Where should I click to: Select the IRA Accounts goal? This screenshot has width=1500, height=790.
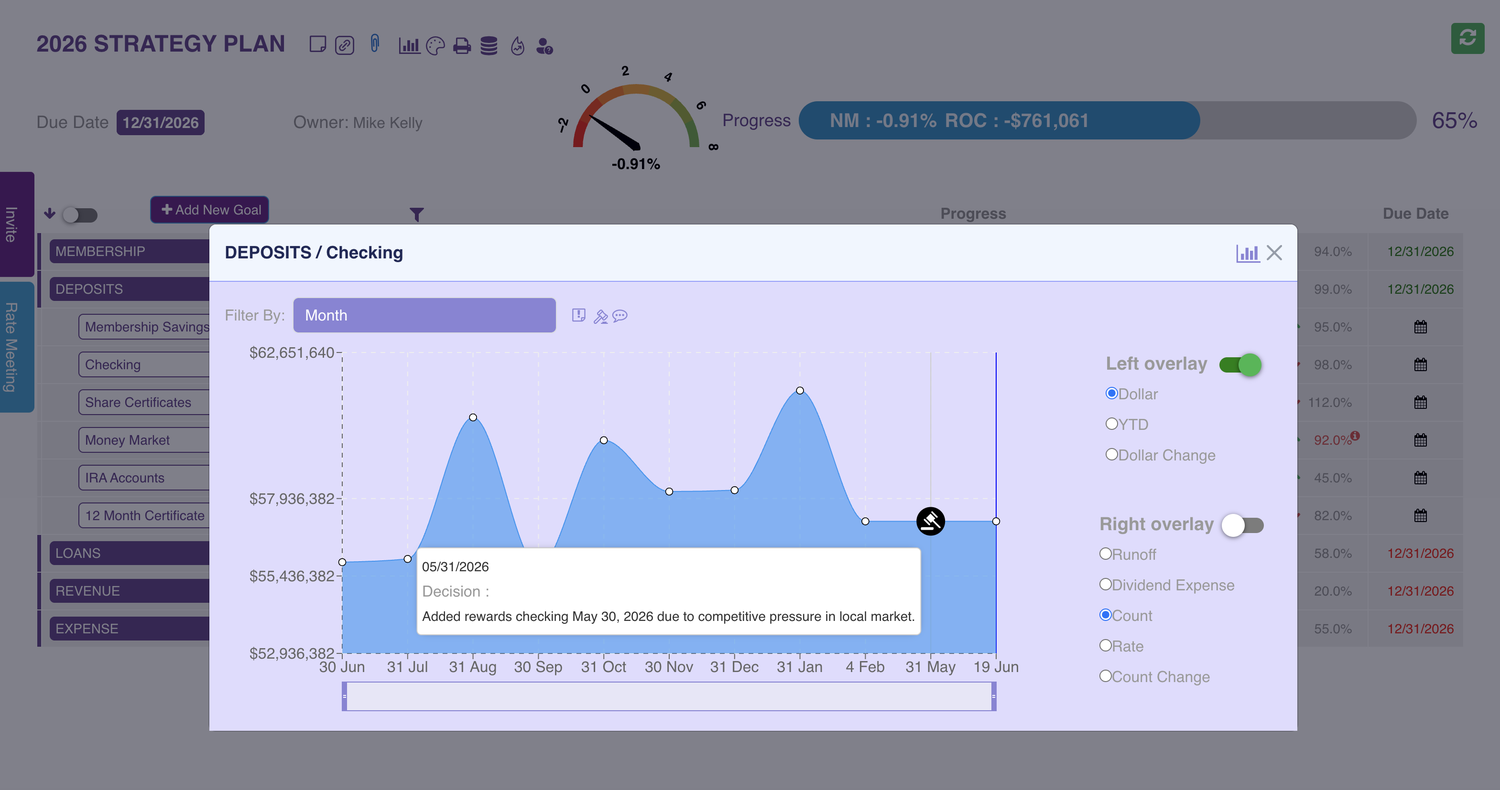[x=144, y=478]
